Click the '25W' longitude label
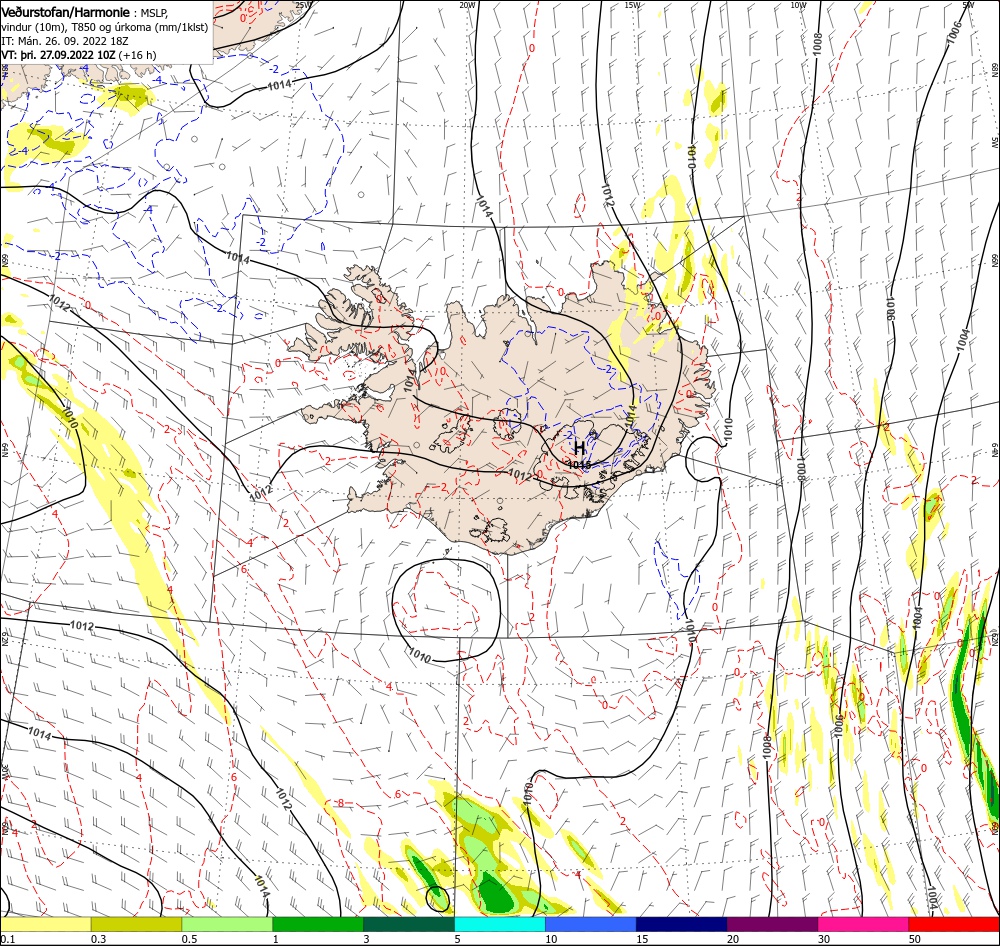 click(303, 4)
